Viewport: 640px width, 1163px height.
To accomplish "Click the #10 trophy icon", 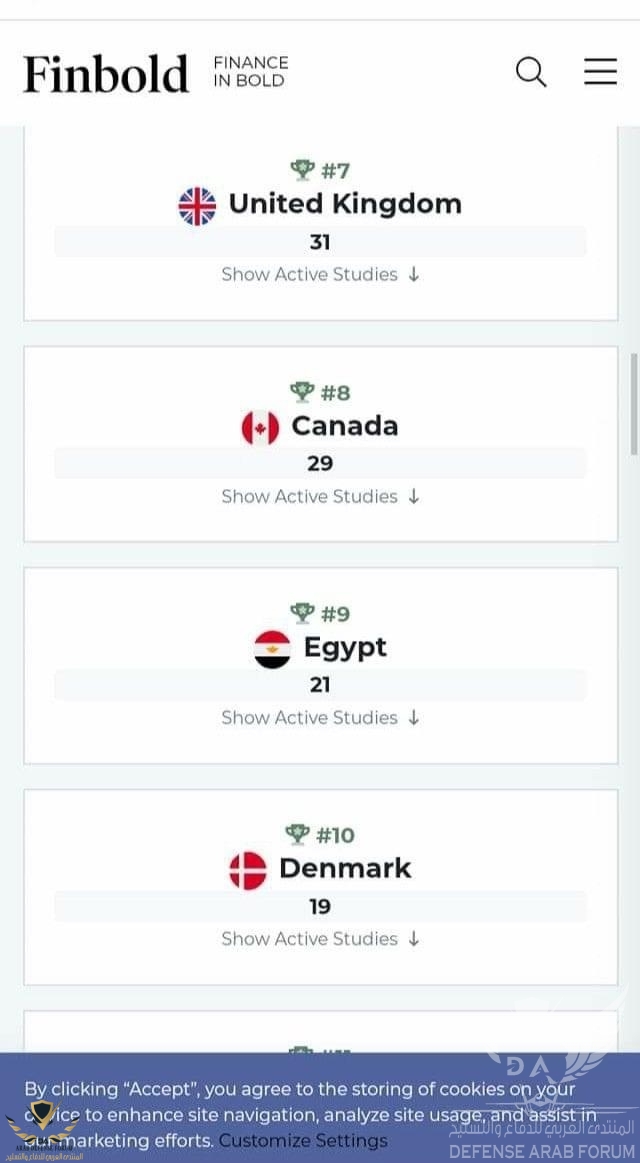I will click(x=297, y=833).
